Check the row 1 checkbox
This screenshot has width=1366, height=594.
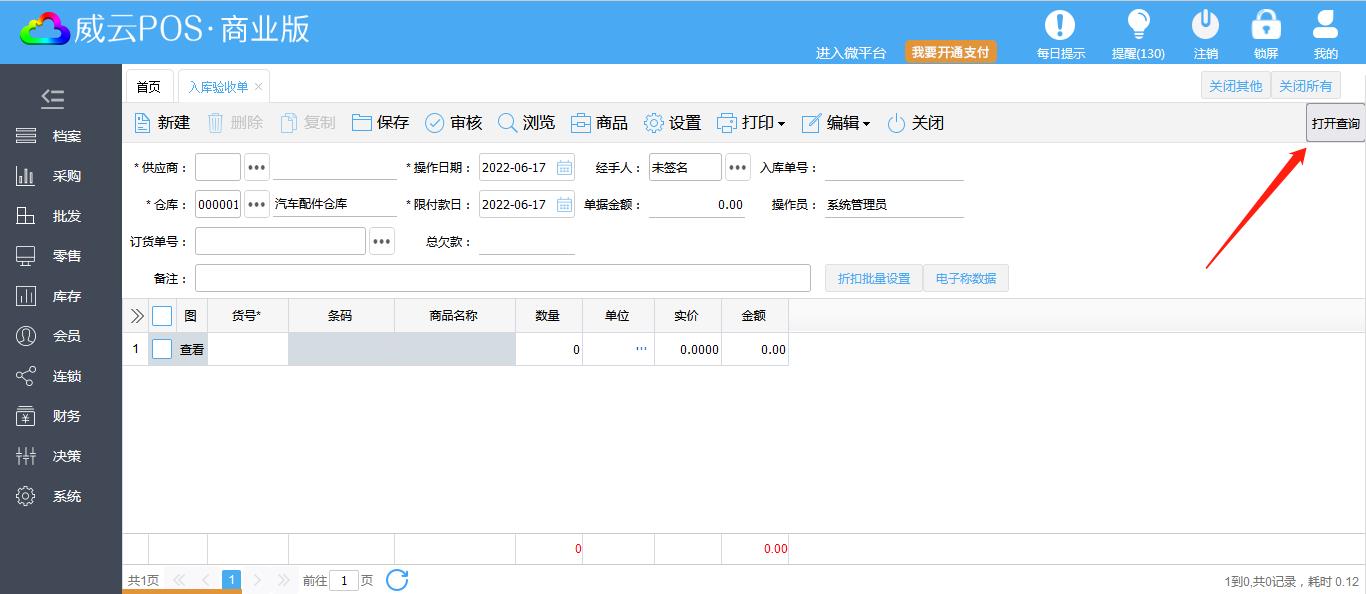tap(162, 349)
